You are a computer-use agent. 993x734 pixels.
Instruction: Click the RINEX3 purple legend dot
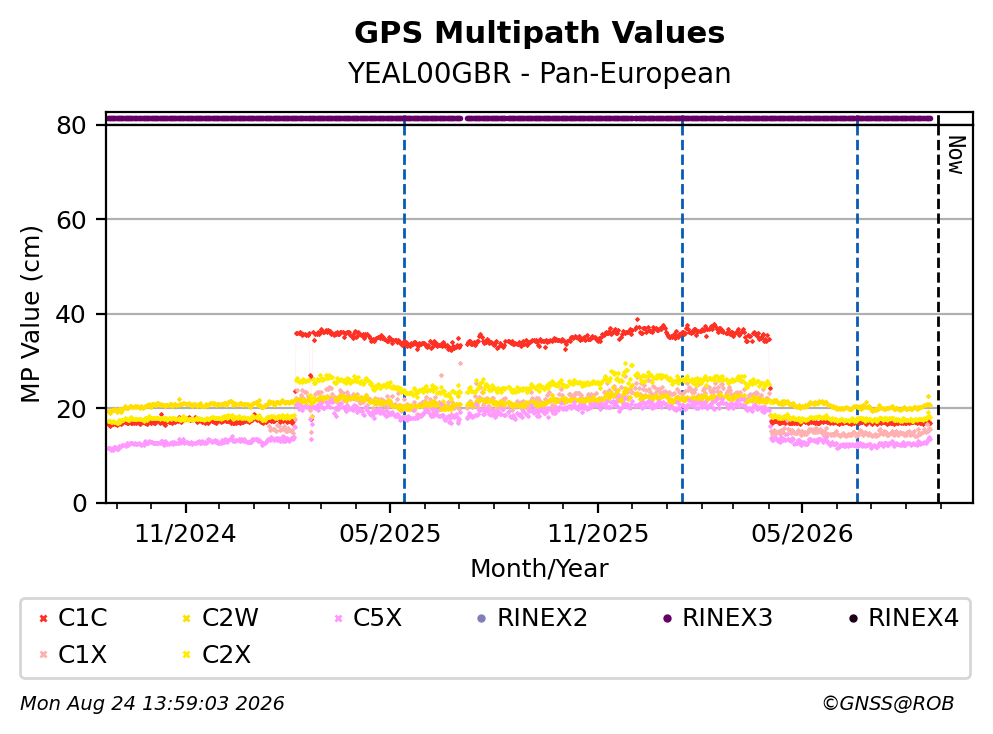667,618
